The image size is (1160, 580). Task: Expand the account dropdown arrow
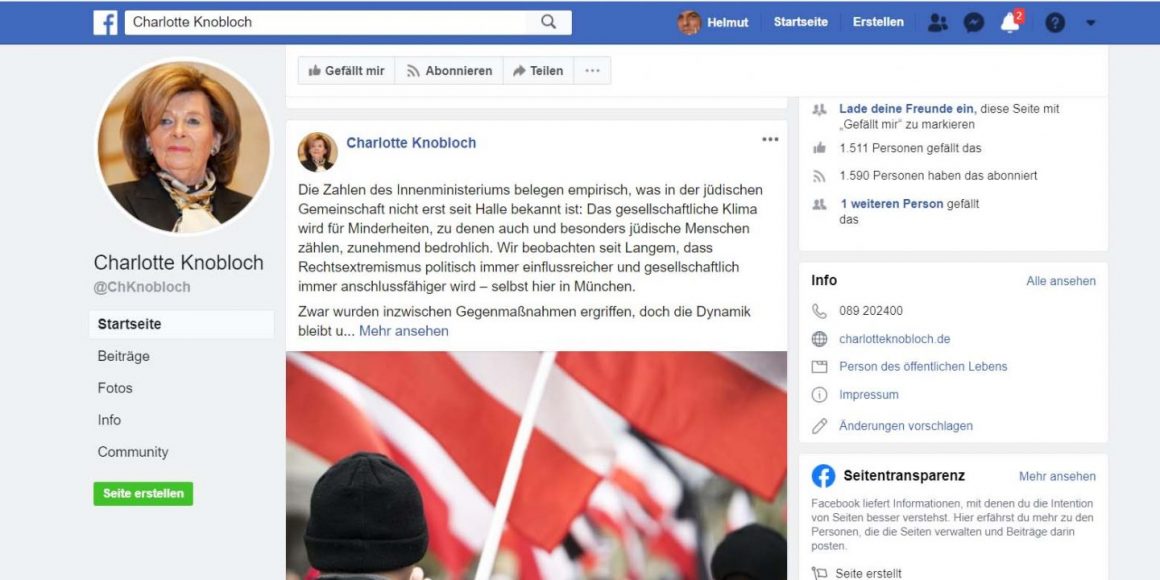click(x=1090, y=23)
